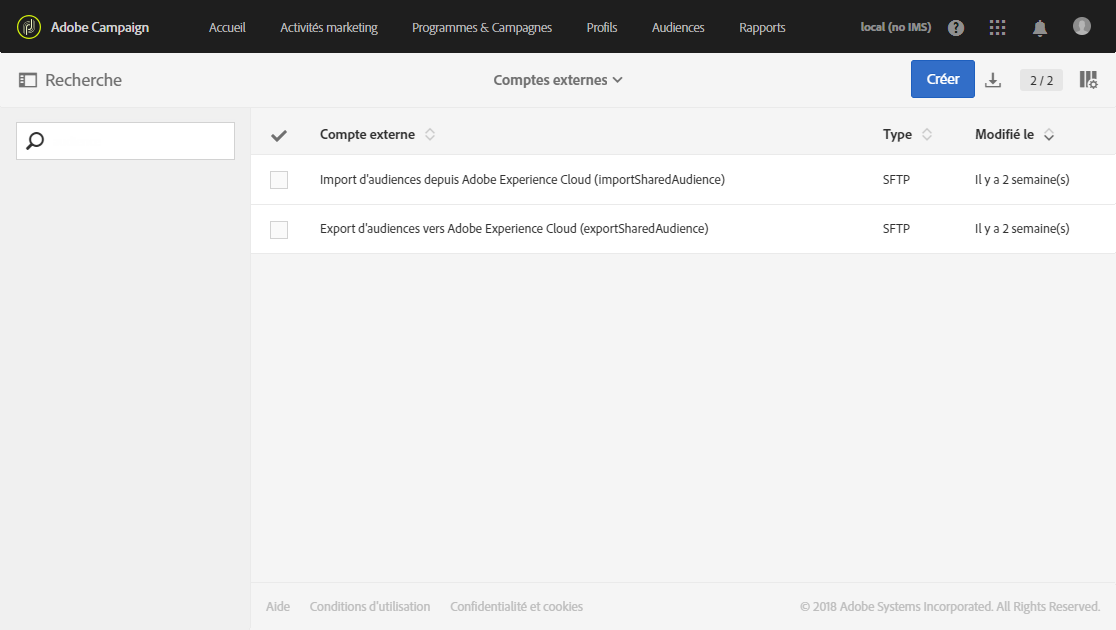Check the exportSharedAudience account checkbox
Image resolution: width=1116 pixels, height=630 pixels.
279,229
